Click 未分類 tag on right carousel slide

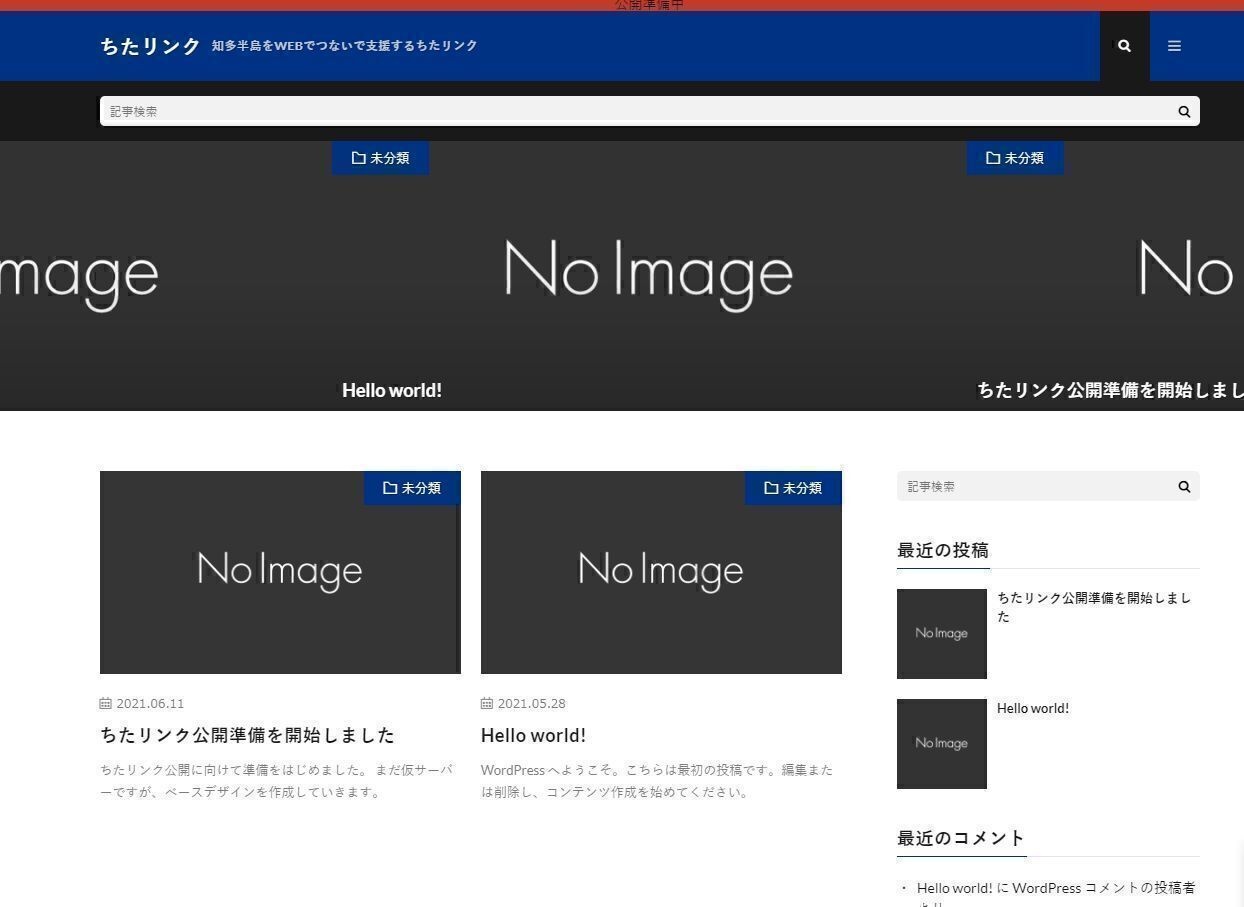click(1014, 158)
